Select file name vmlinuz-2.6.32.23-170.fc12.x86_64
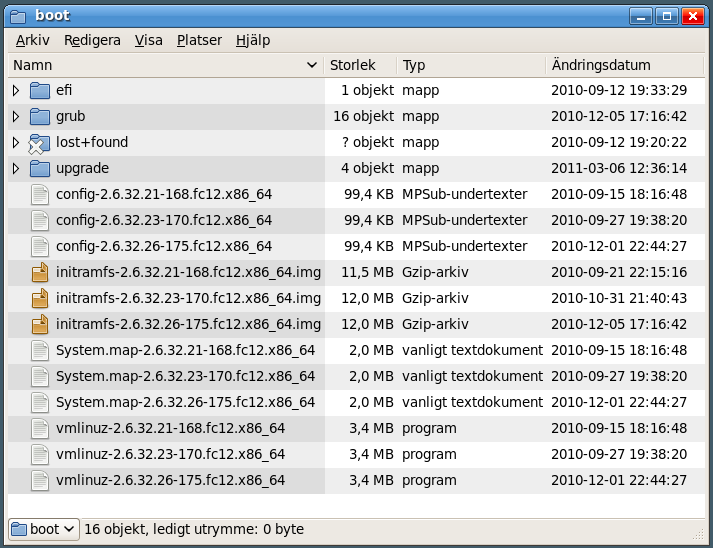Screen dimensions: 713x548 [171, 454]
